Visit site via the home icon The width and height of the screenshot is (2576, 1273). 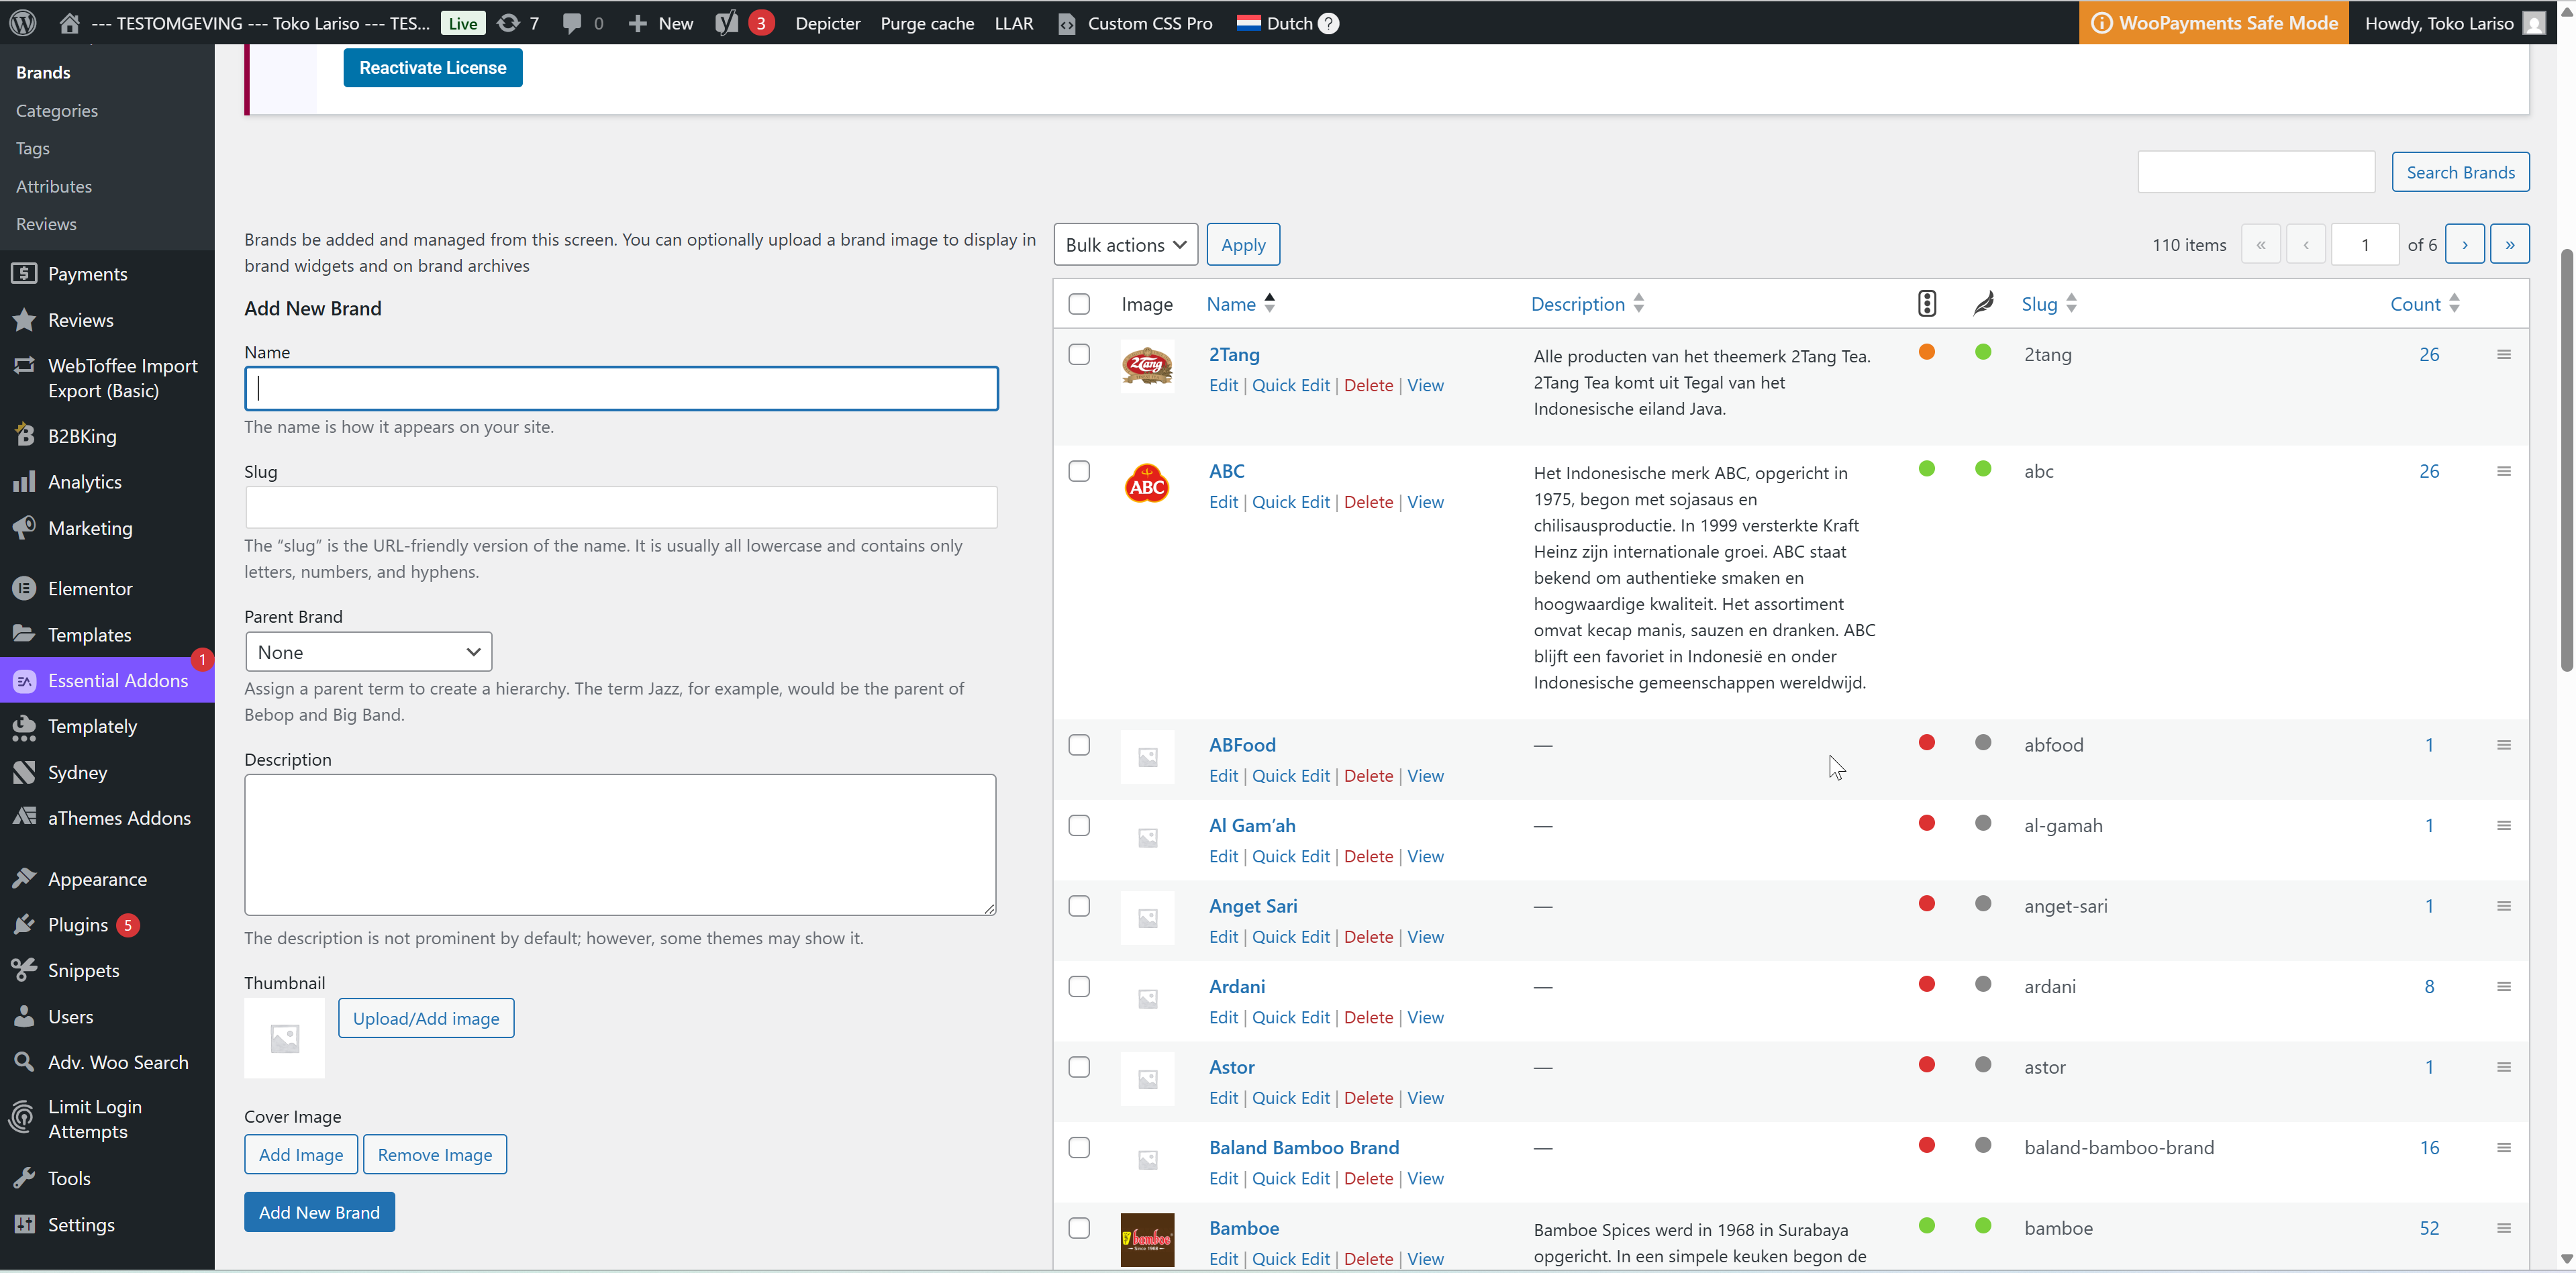click(69, 22)
